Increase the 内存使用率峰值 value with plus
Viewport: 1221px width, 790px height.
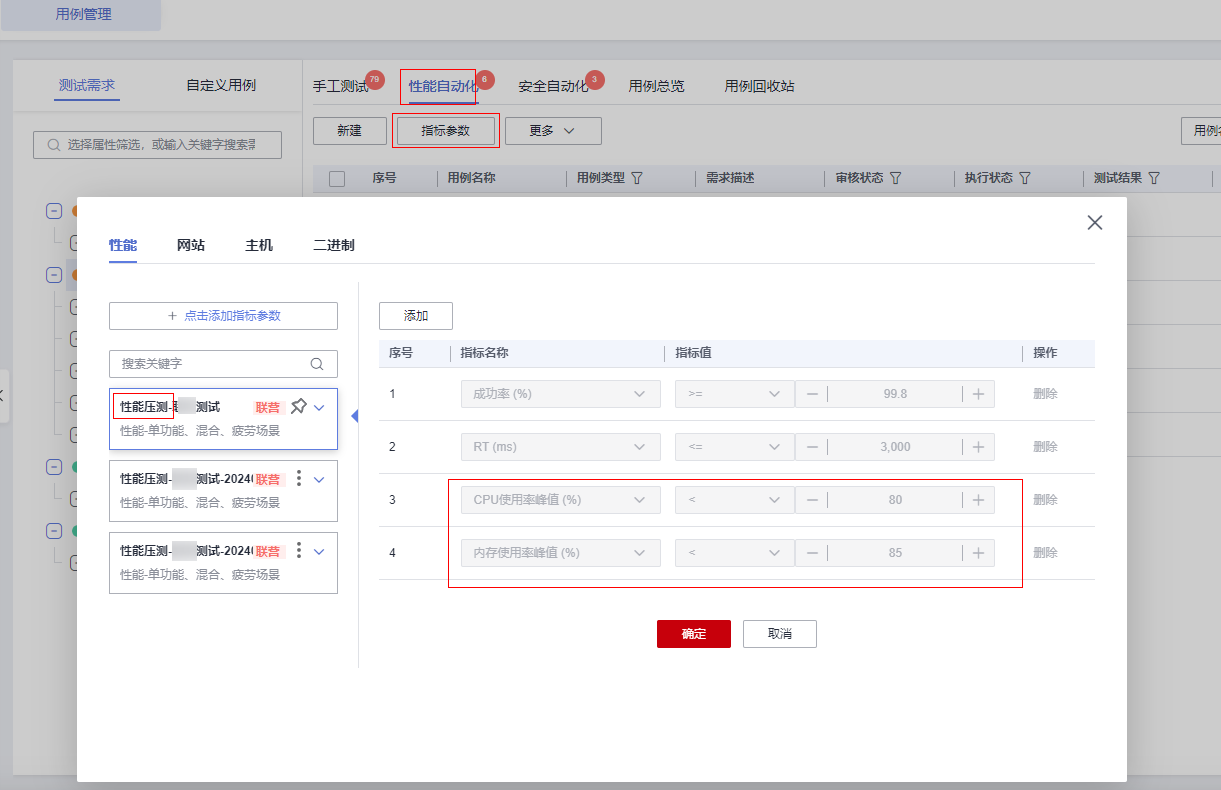click(978, 553)
